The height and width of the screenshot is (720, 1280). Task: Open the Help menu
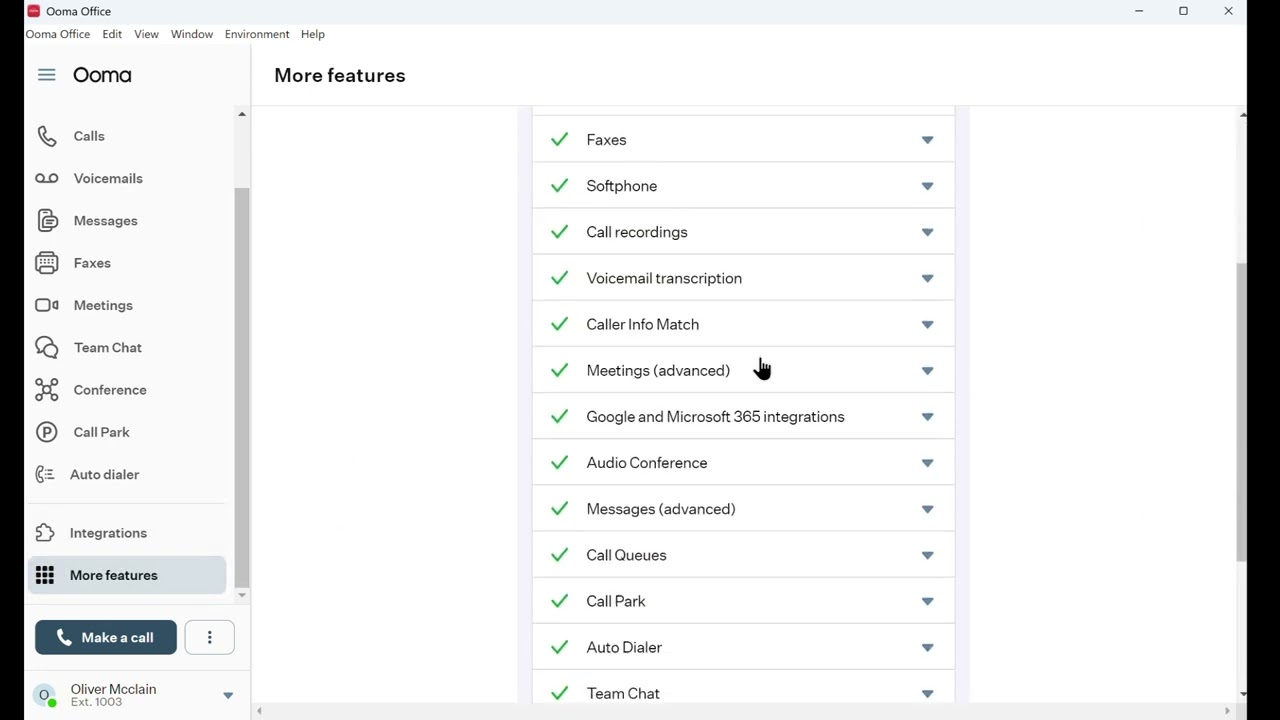(x=313, y=34)
